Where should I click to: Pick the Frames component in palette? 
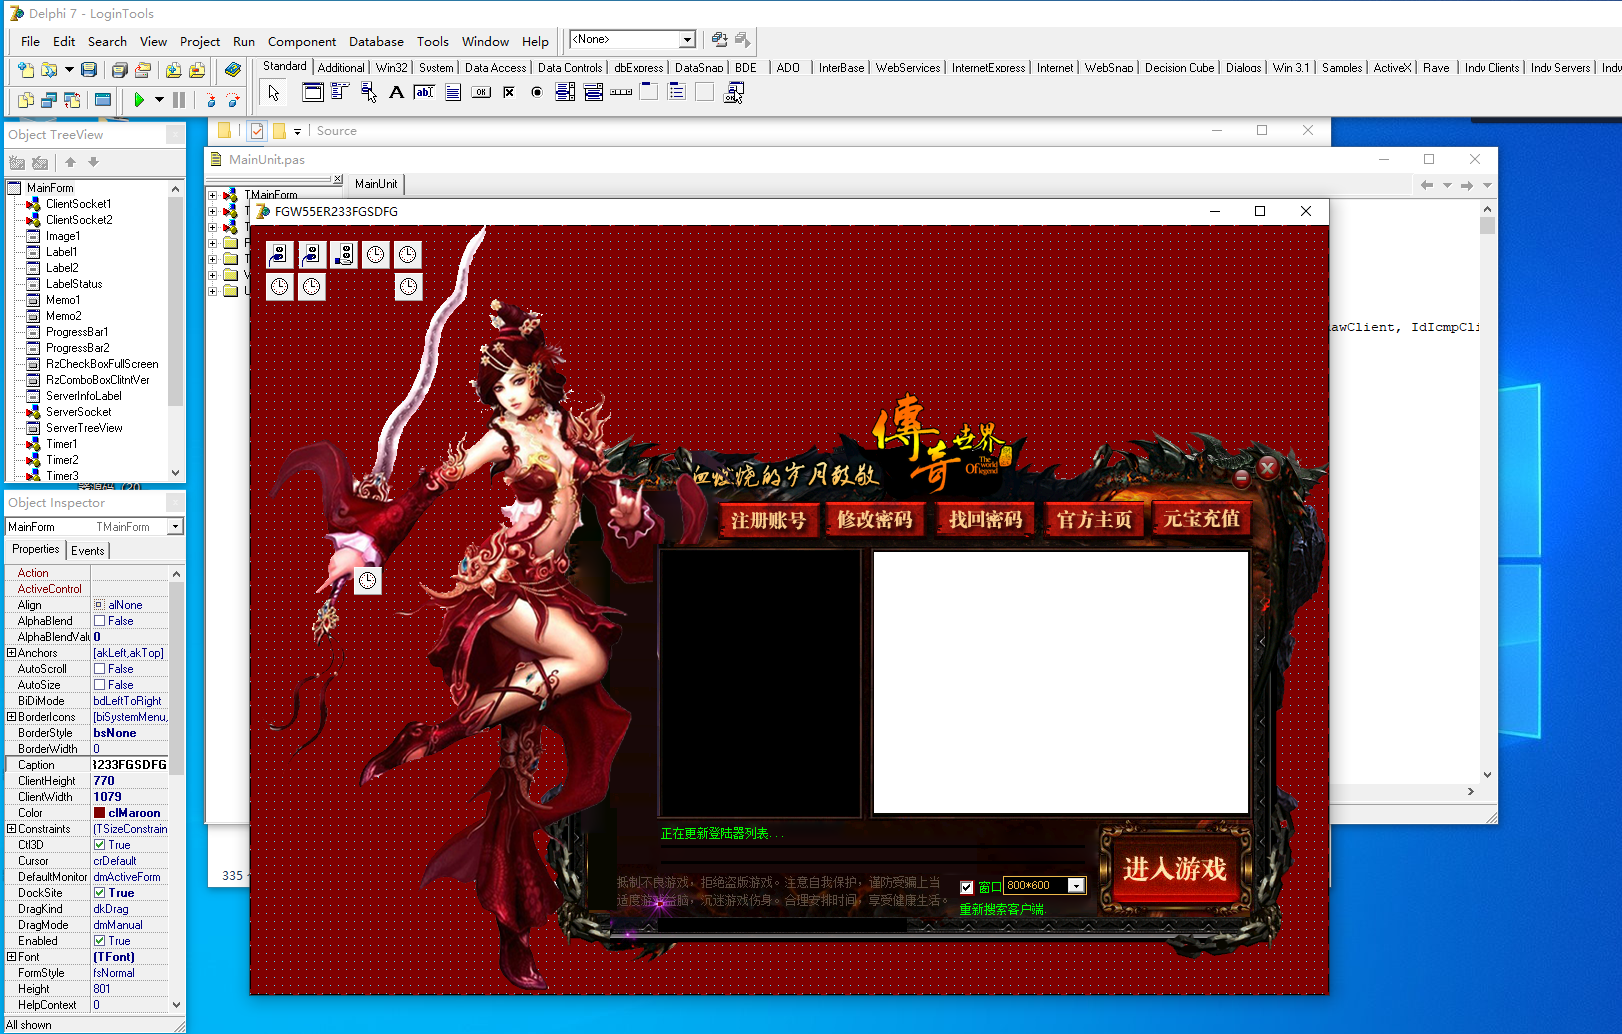click(x=313, y=93)
